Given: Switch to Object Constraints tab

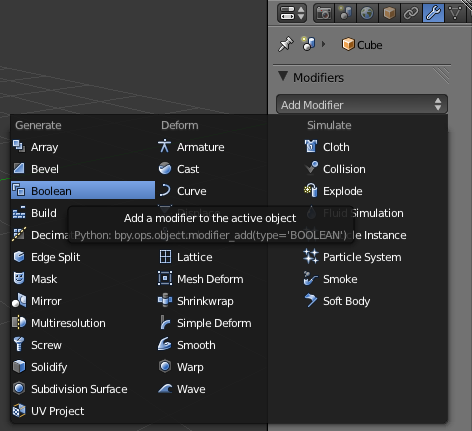Looking at the screenshot, I should click(411, 13).
